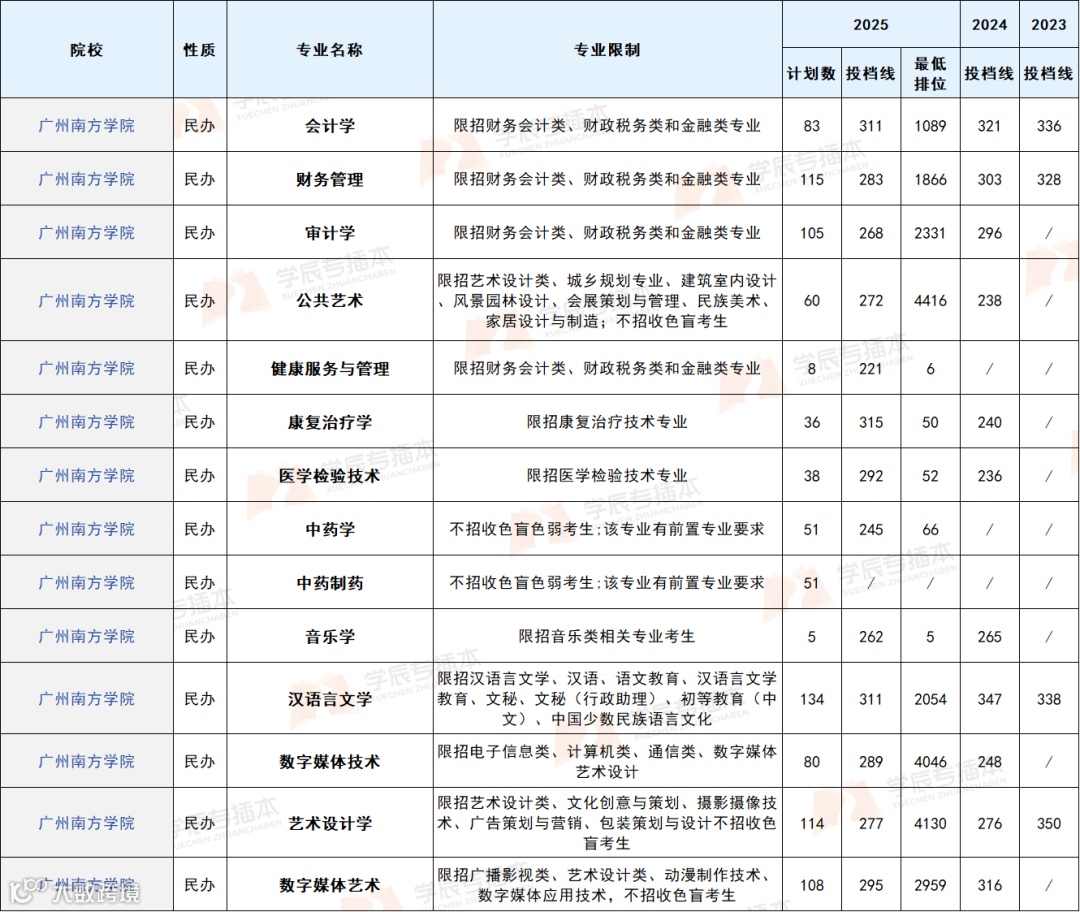Click 2023 score 350 in 艺术设计学 row
Image resolution: width=1080 pixels, height=912 pixels.
pos(1049,823)
